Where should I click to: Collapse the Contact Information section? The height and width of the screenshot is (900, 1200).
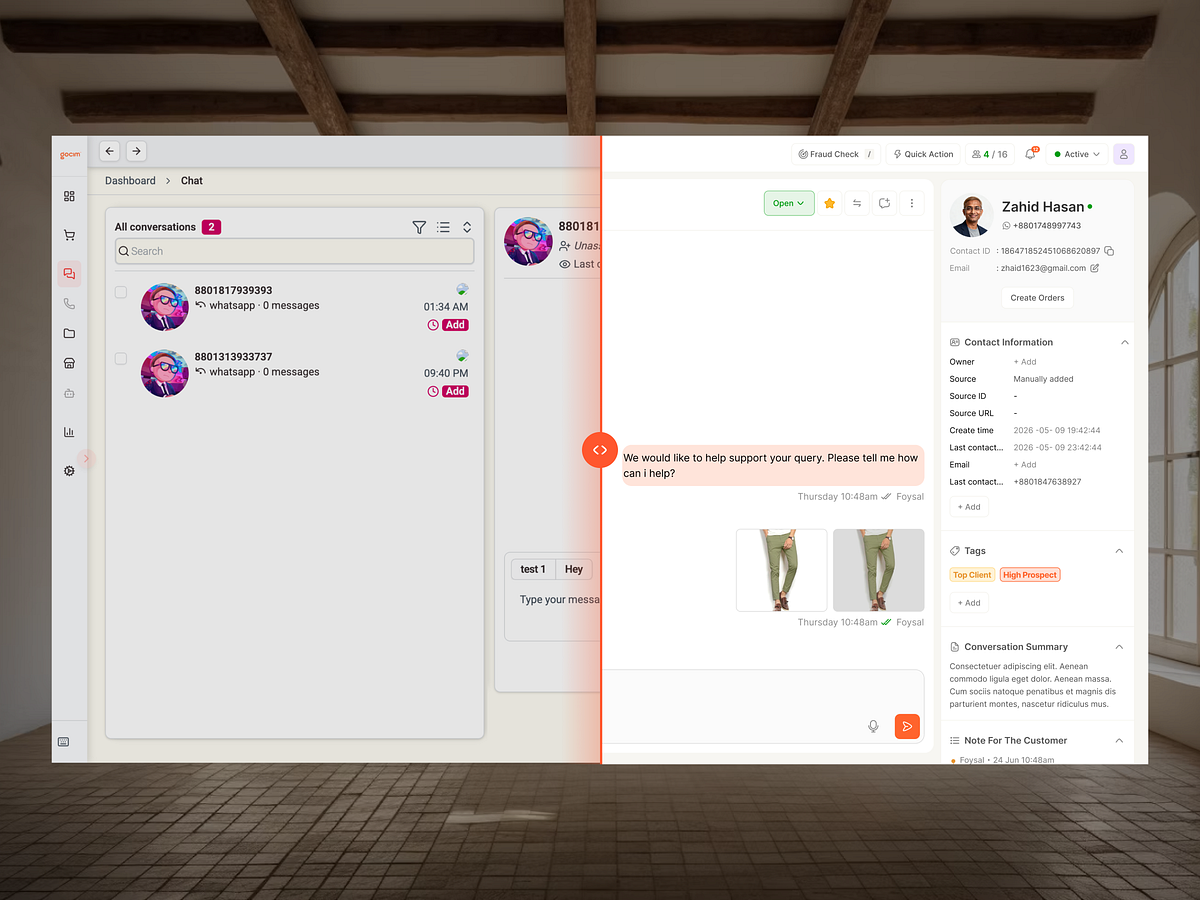(1124, 342)
